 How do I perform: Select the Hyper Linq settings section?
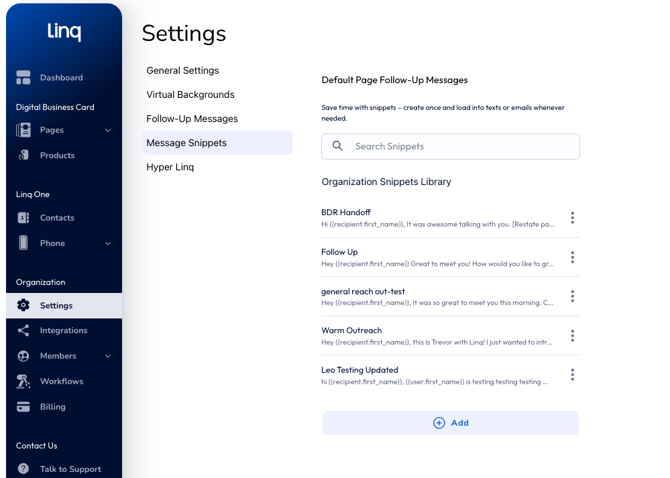[x=170, y=167]
